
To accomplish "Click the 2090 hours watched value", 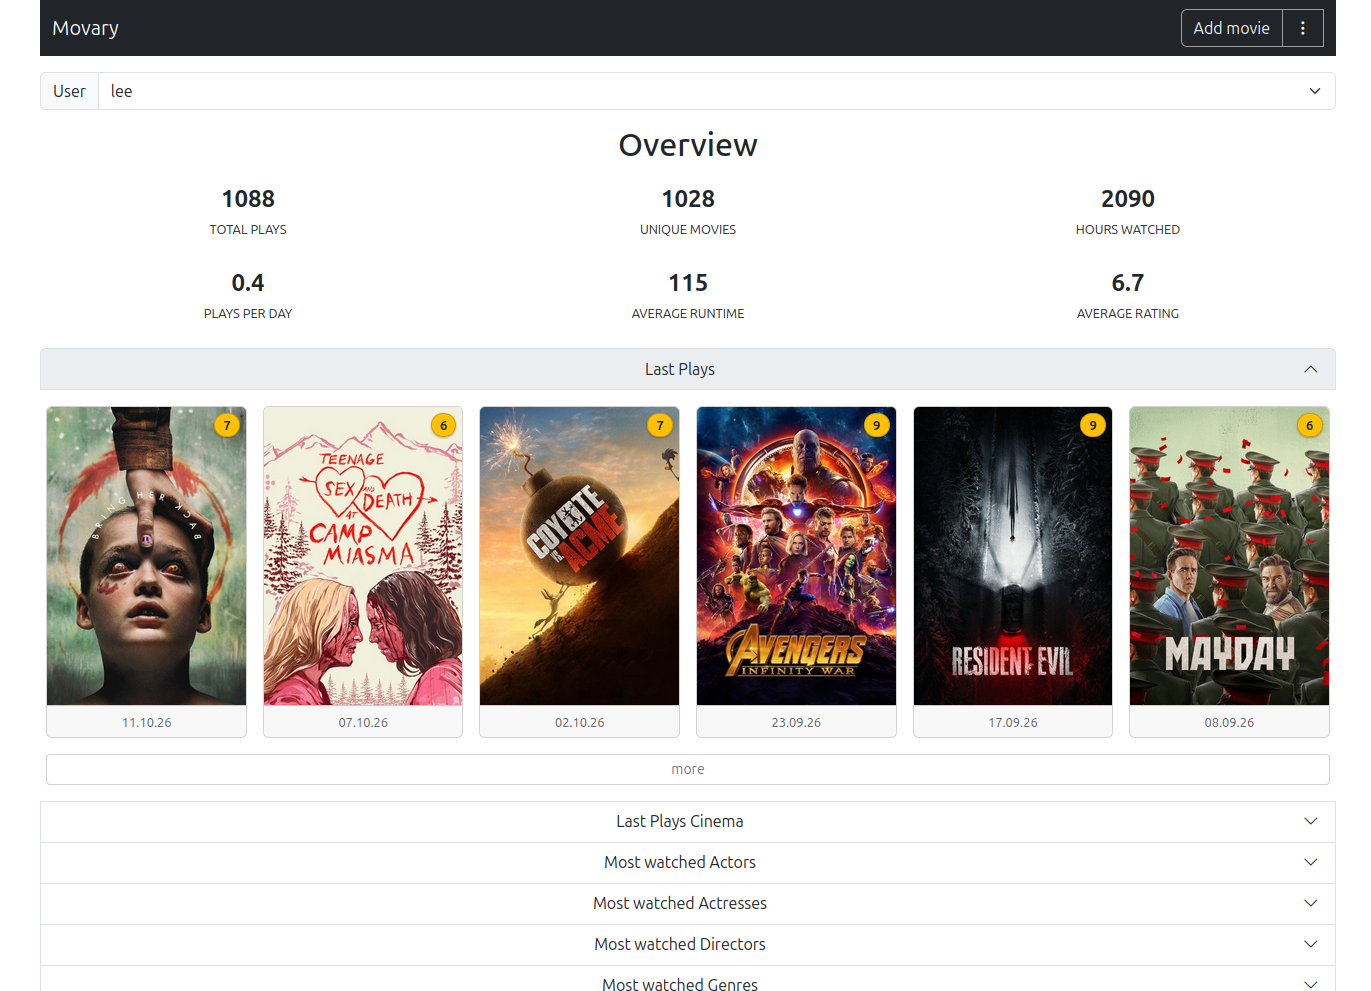I will 1128,199.
